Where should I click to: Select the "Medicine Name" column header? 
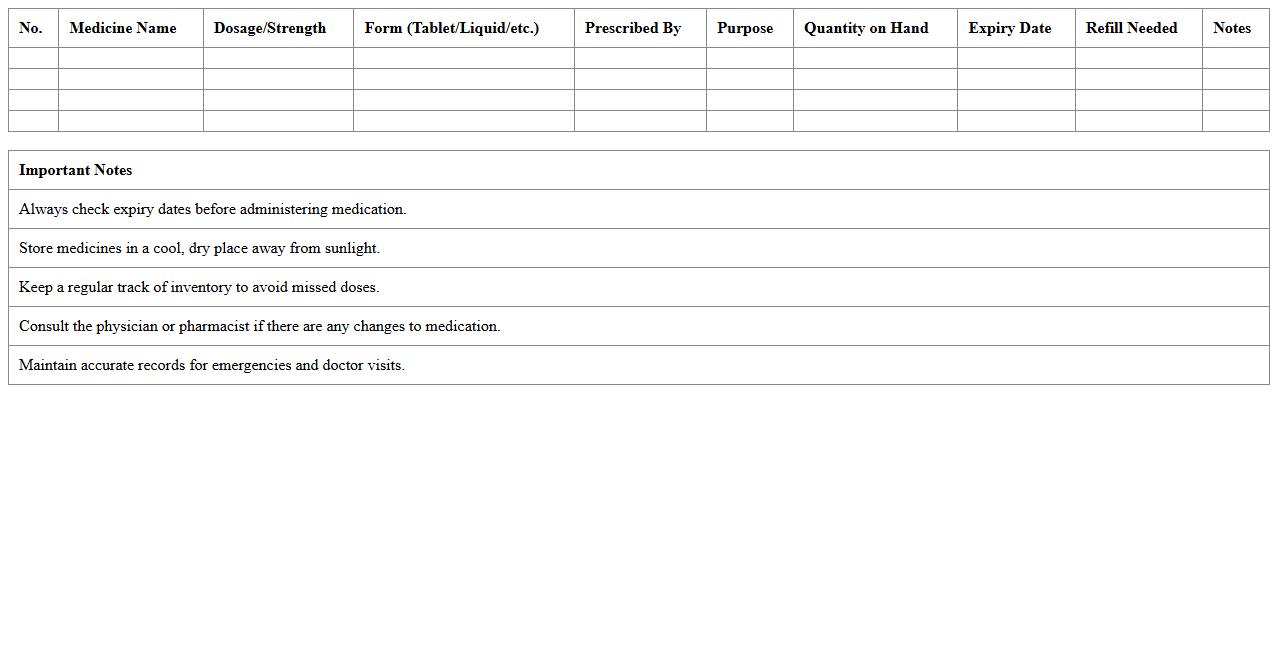click(123, 28)
